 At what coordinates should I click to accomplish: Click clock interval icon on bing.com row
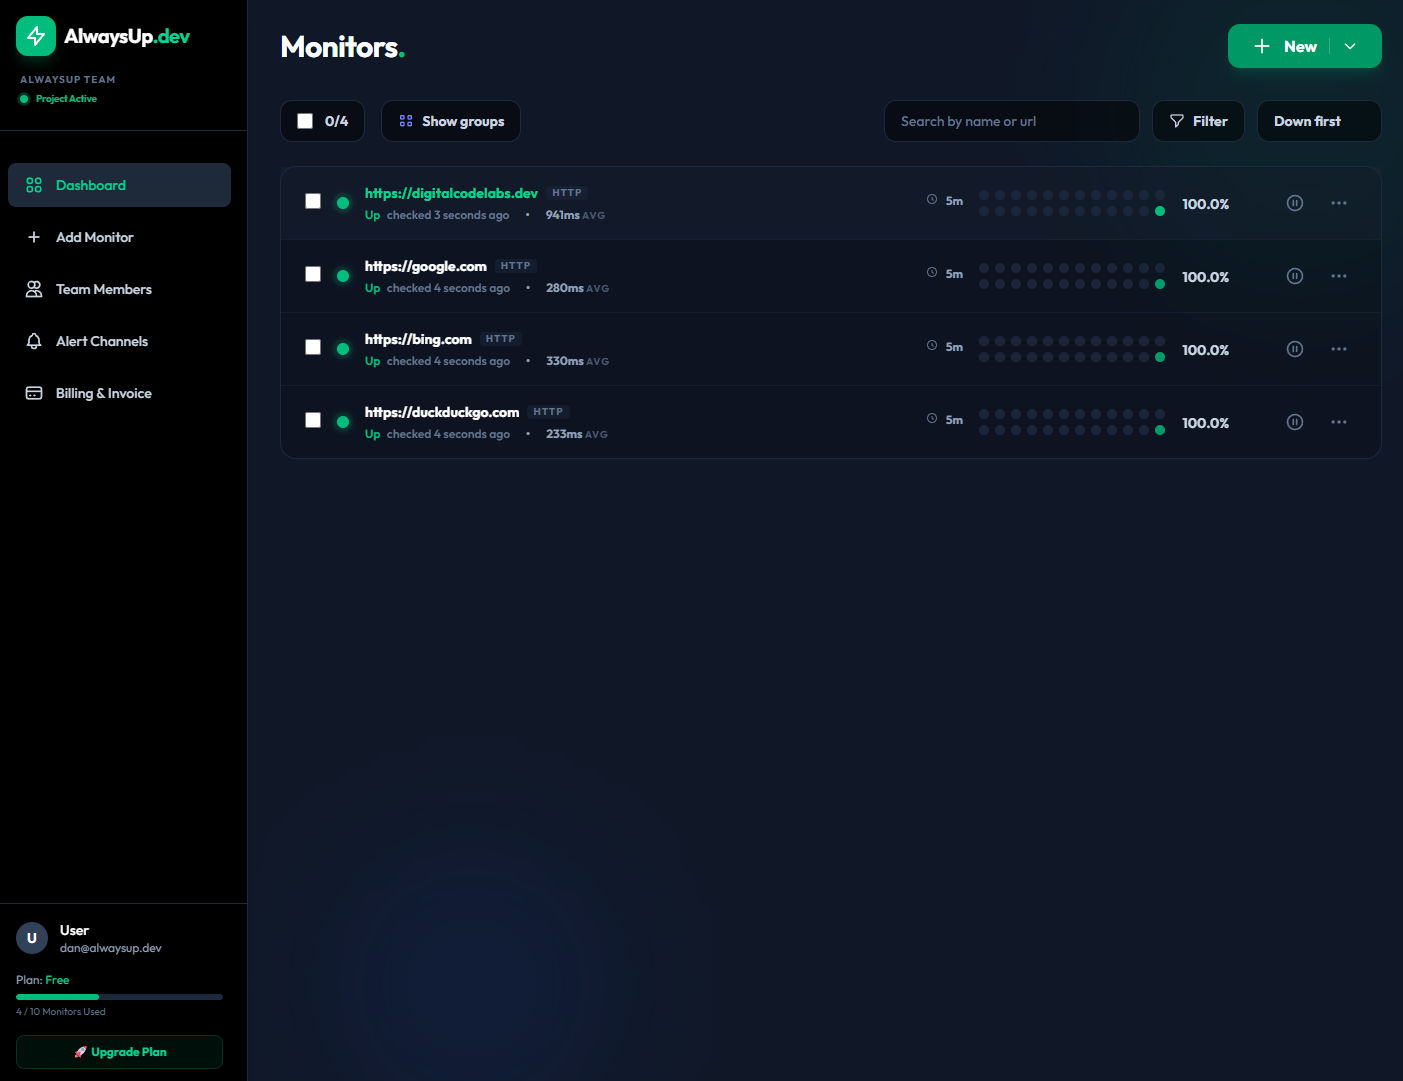tap(932, 346)
